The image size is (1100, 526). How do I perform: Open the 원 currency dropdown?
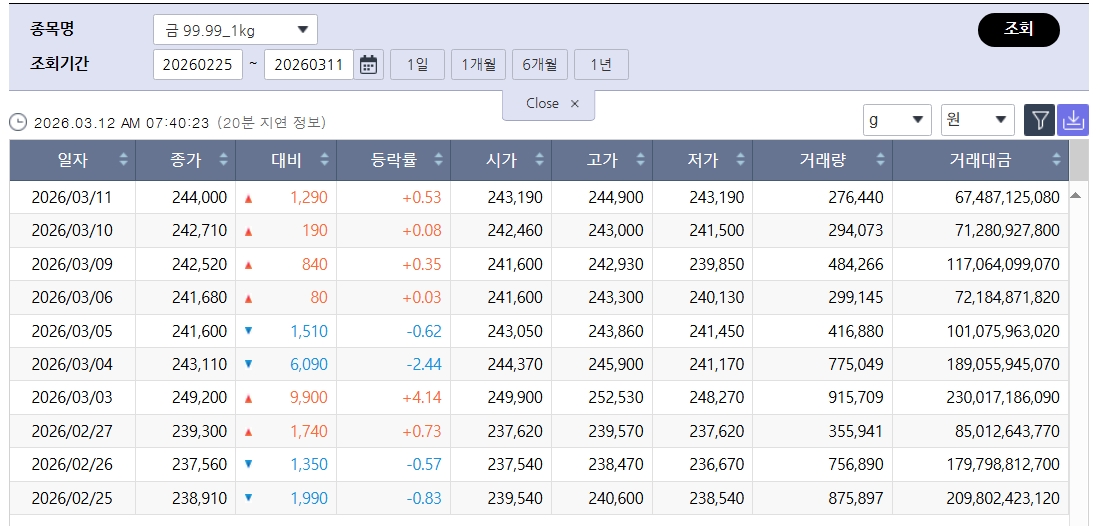(977, 120)
